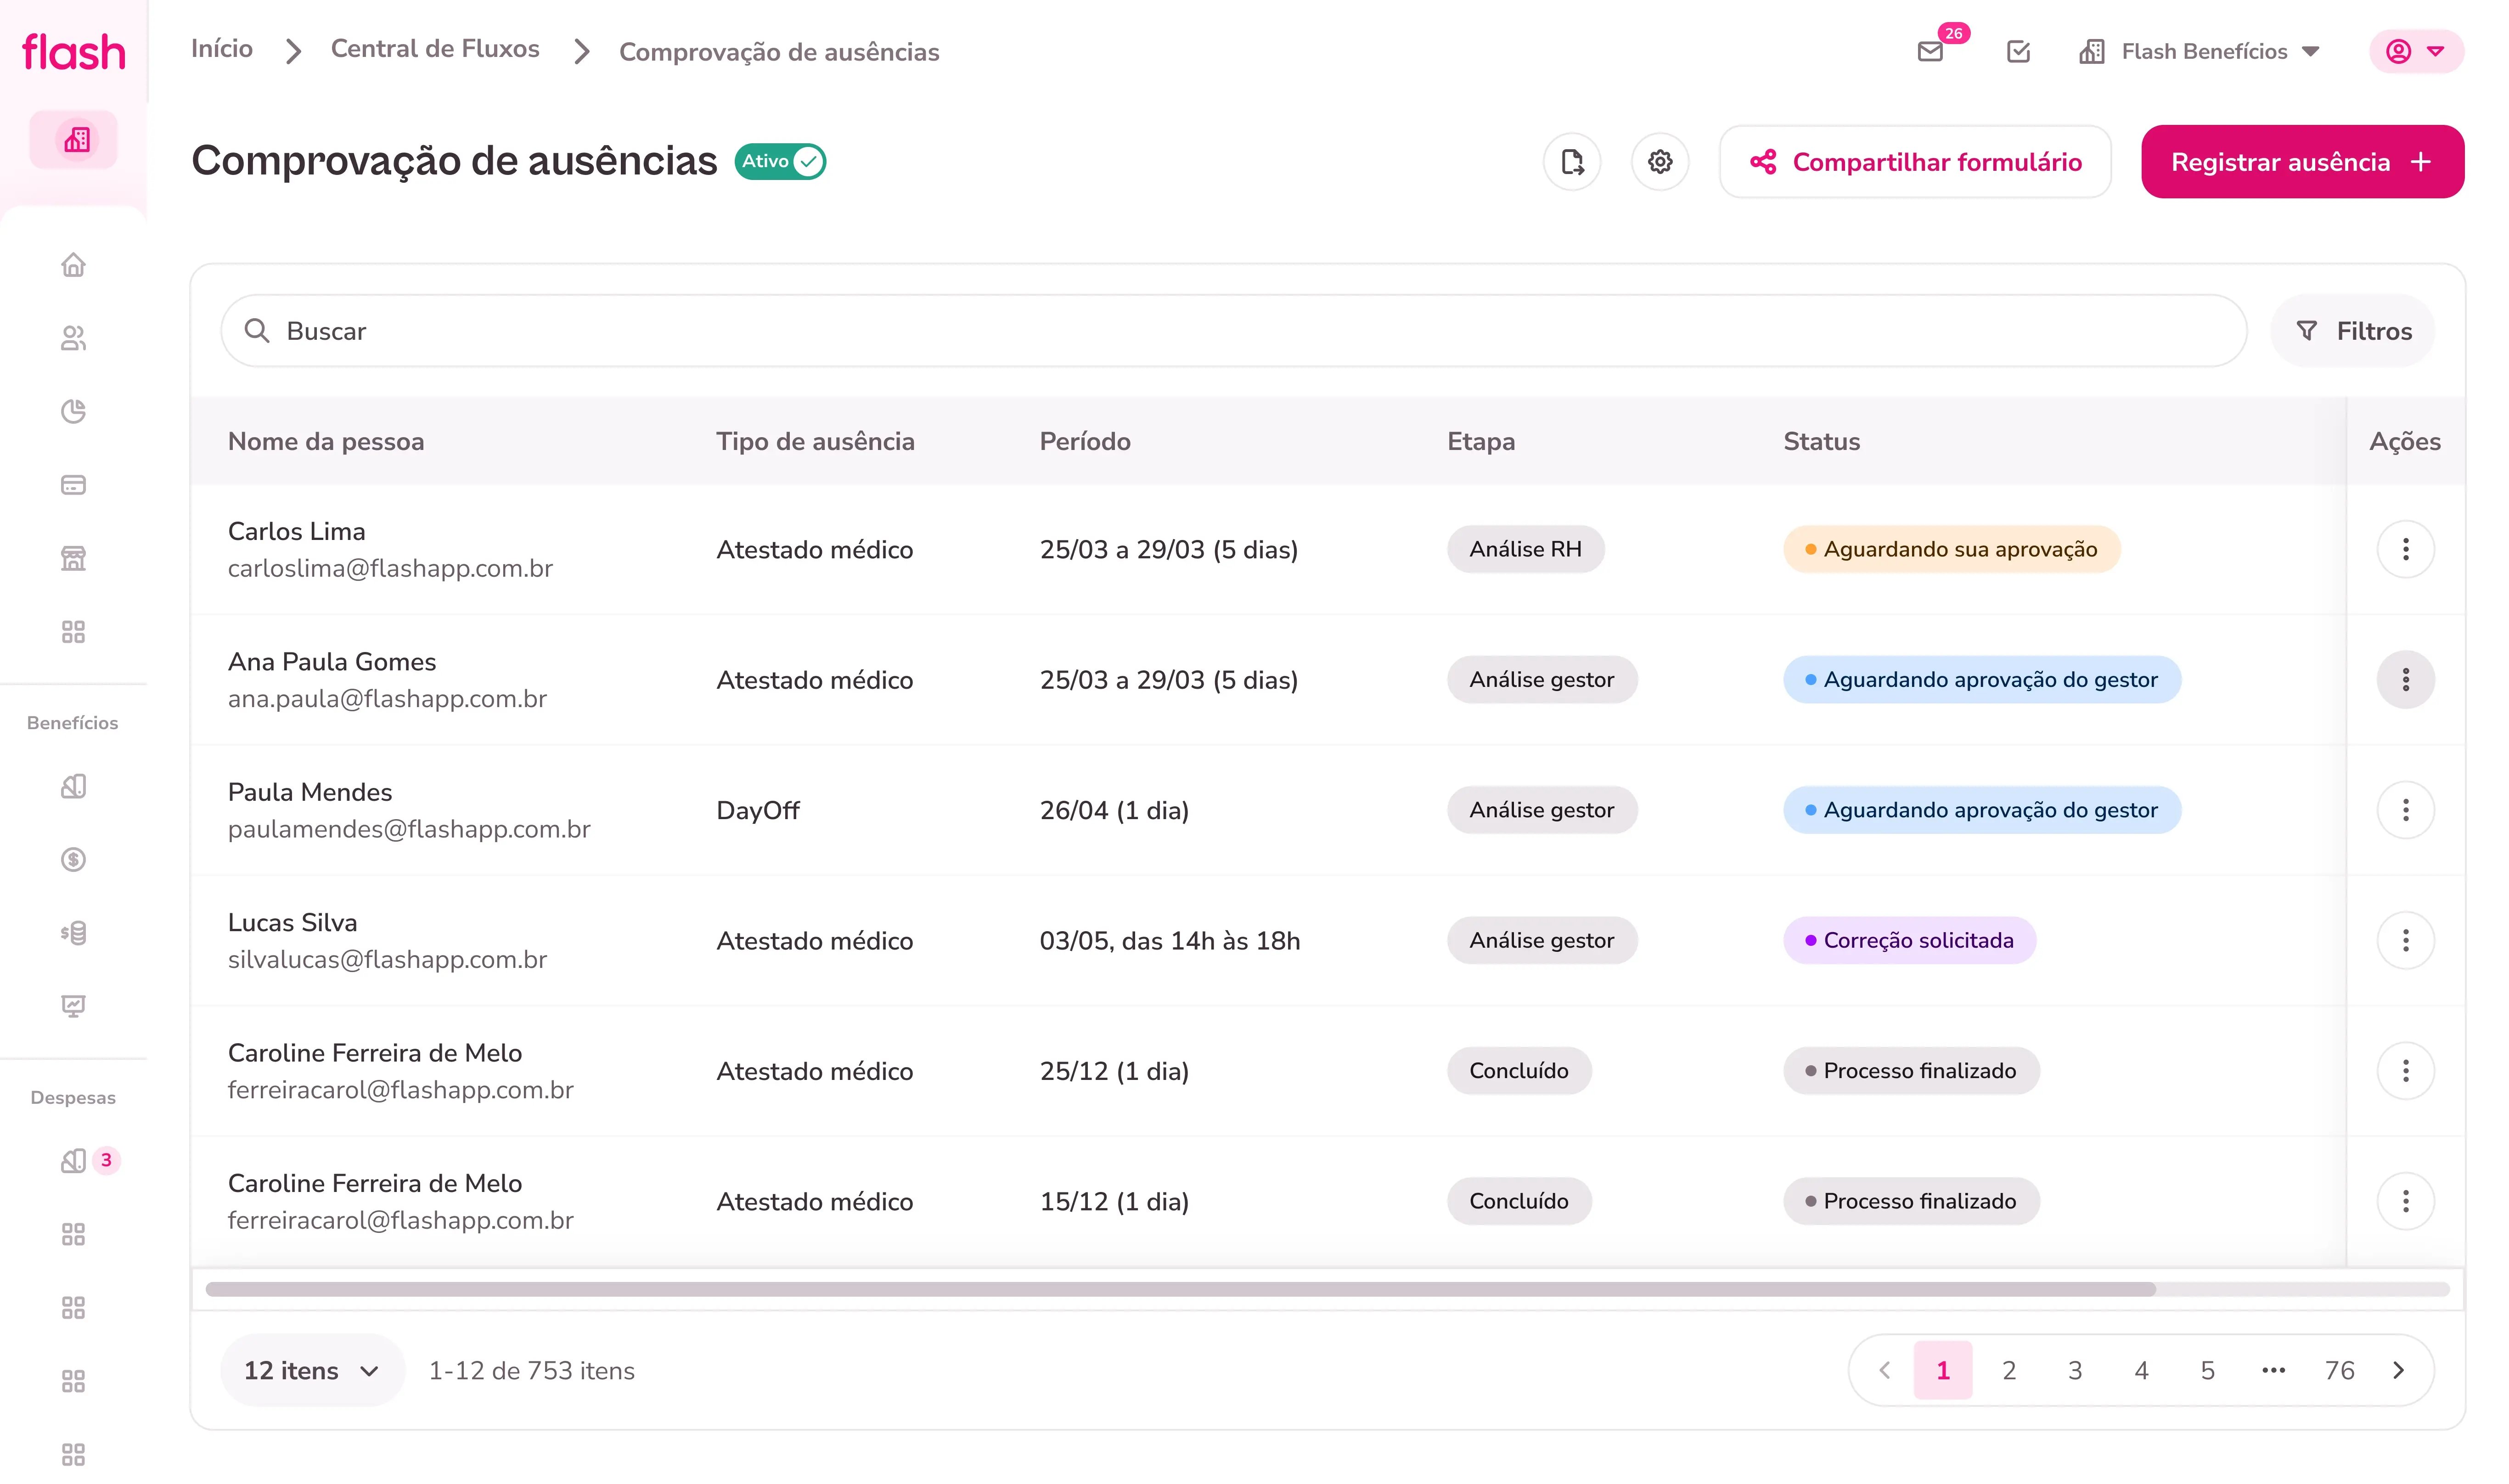
Task: Open actions menu for Lucas Silva row
Action: click(x=2405, y=940)
